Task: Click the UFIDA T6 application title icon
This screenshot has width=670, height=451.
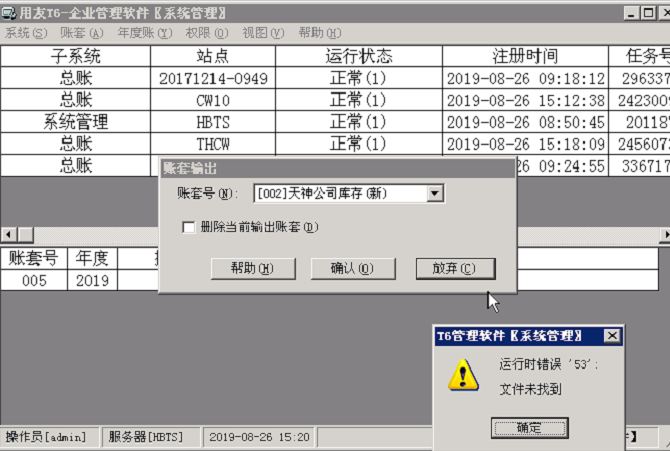Action: [x=9, y=13]
